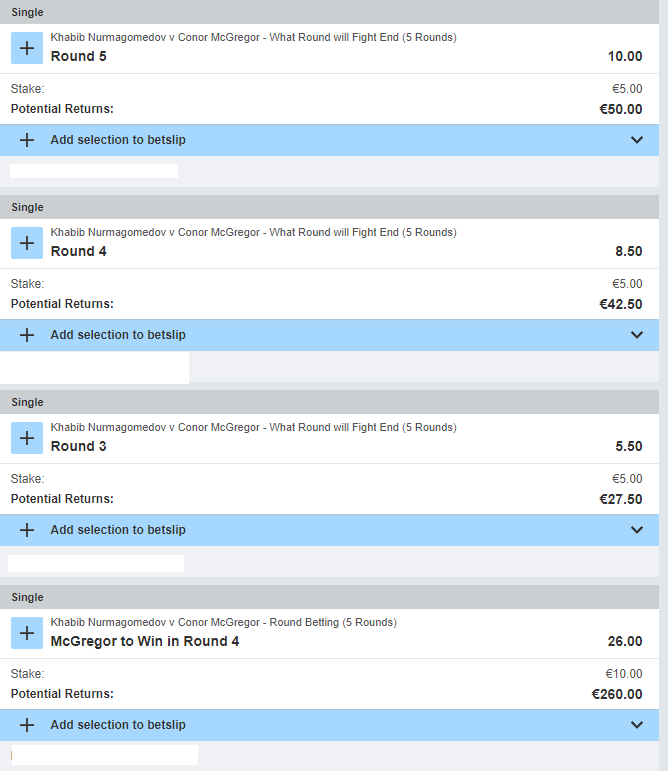Click the €27.50 potential returns value

click(x=620, y=499)
